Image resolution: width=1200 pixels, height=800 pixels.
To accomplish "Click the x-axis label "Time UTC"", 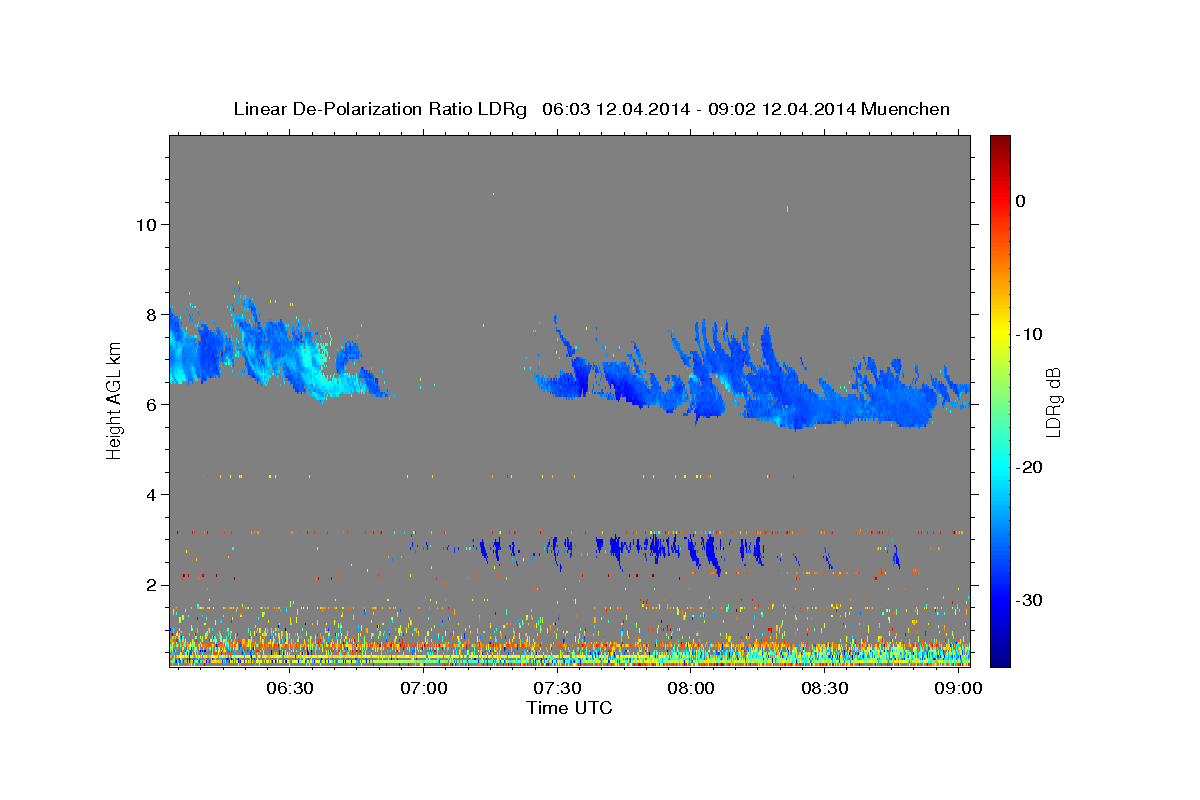I will (x=569, y=708).
